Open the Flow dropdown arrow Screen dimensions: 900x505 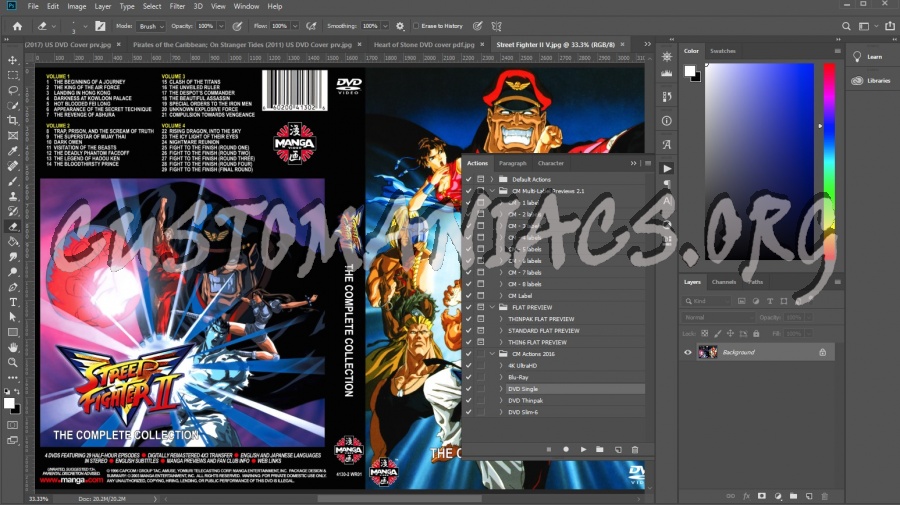[x=295, y=26]
